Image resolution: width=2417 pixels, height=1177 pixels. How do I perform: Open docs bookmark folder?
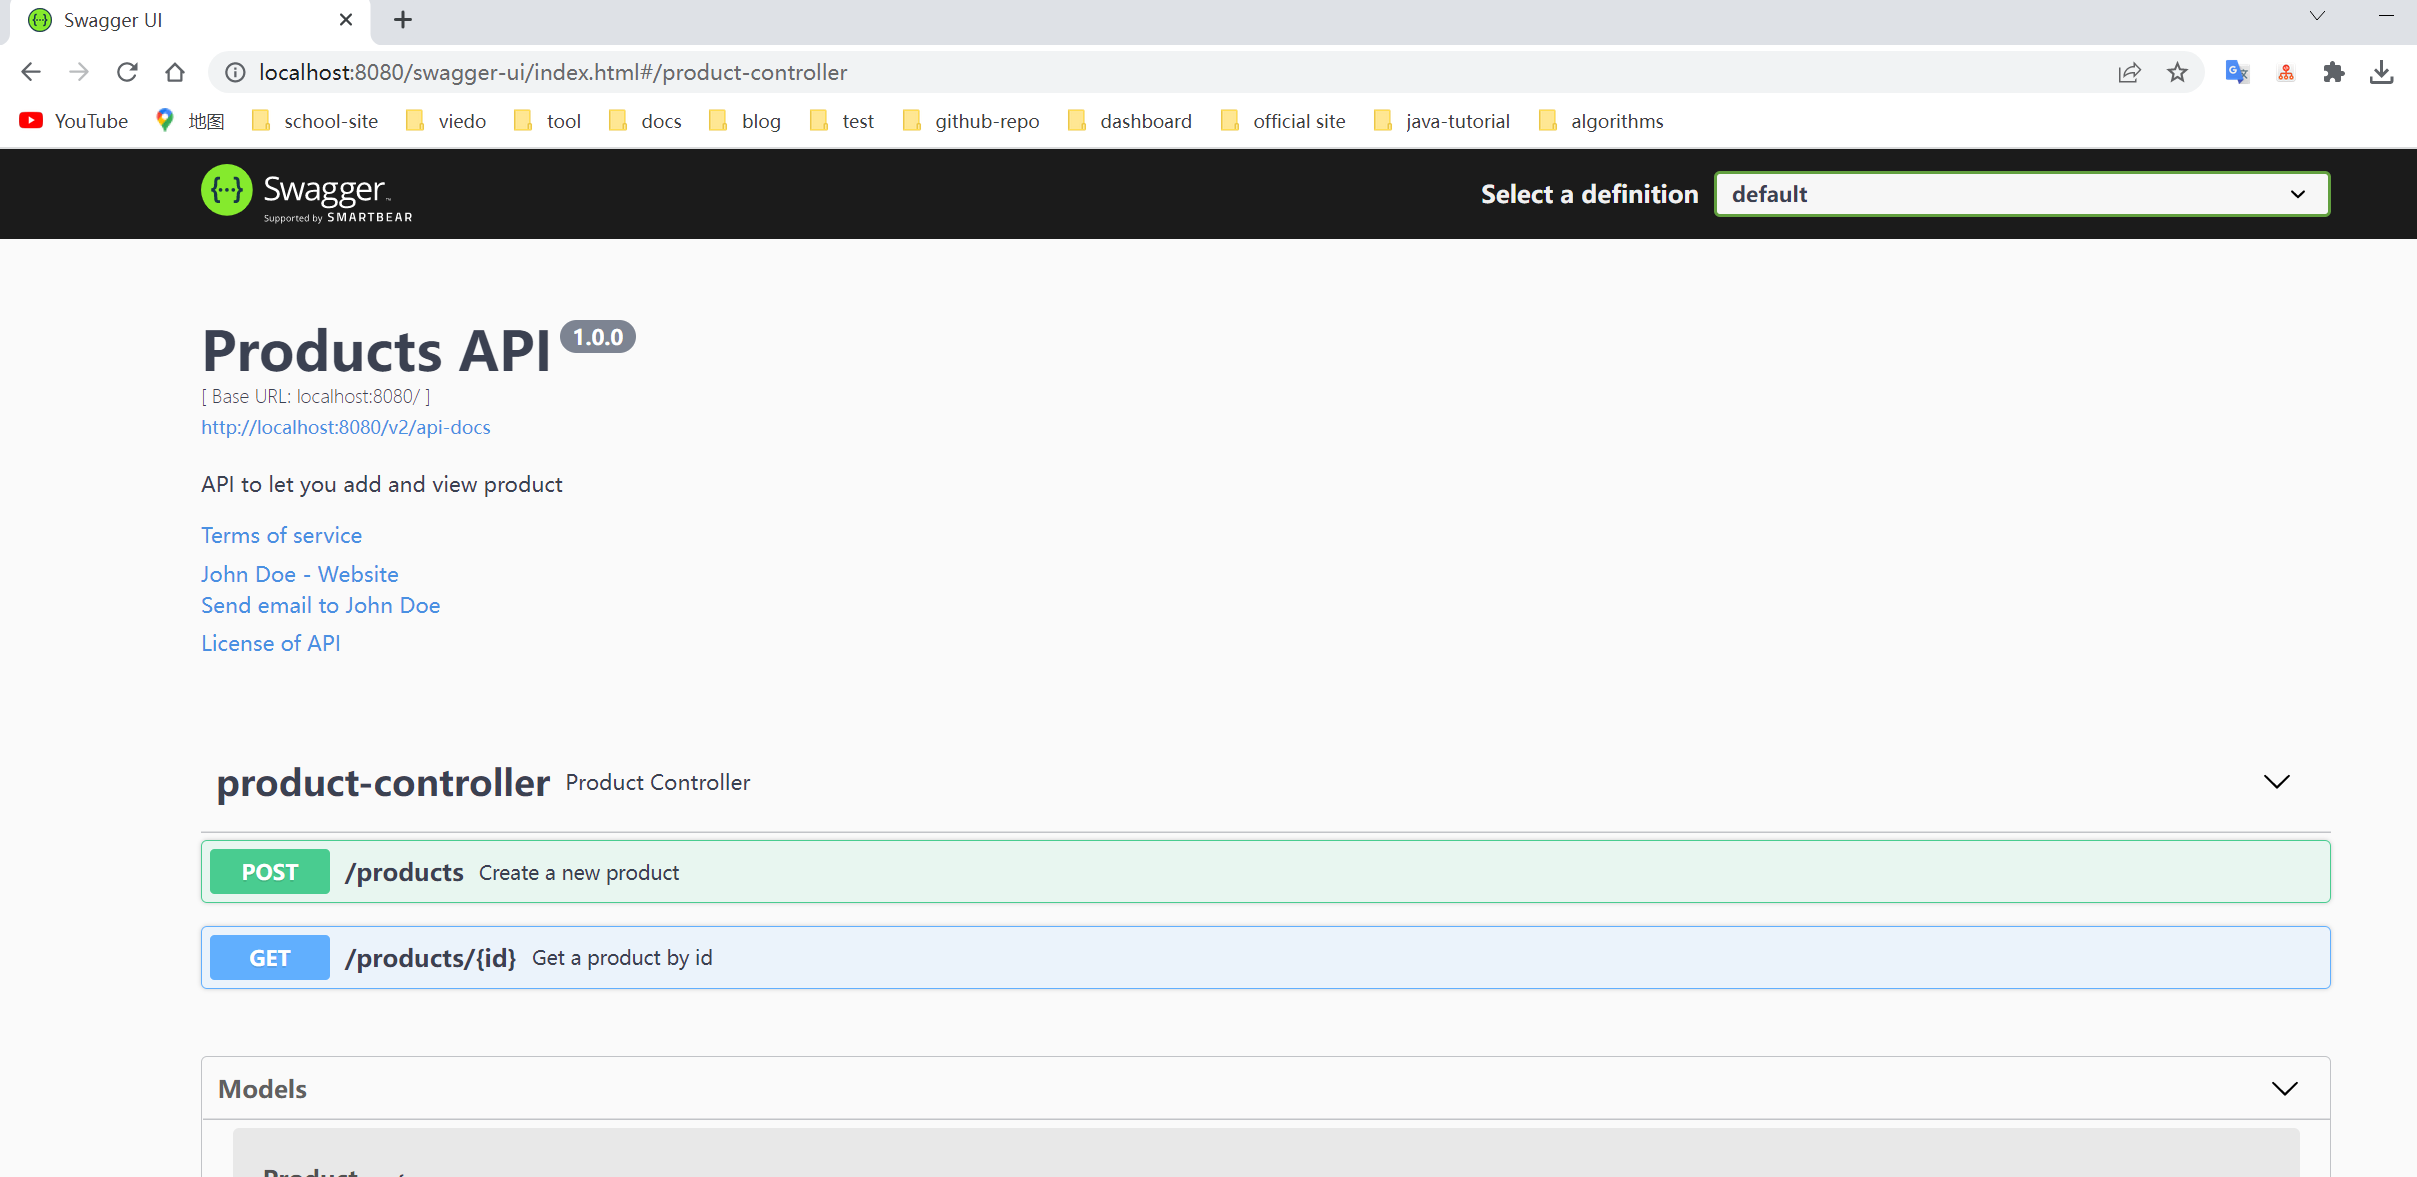tap(645, 121)
